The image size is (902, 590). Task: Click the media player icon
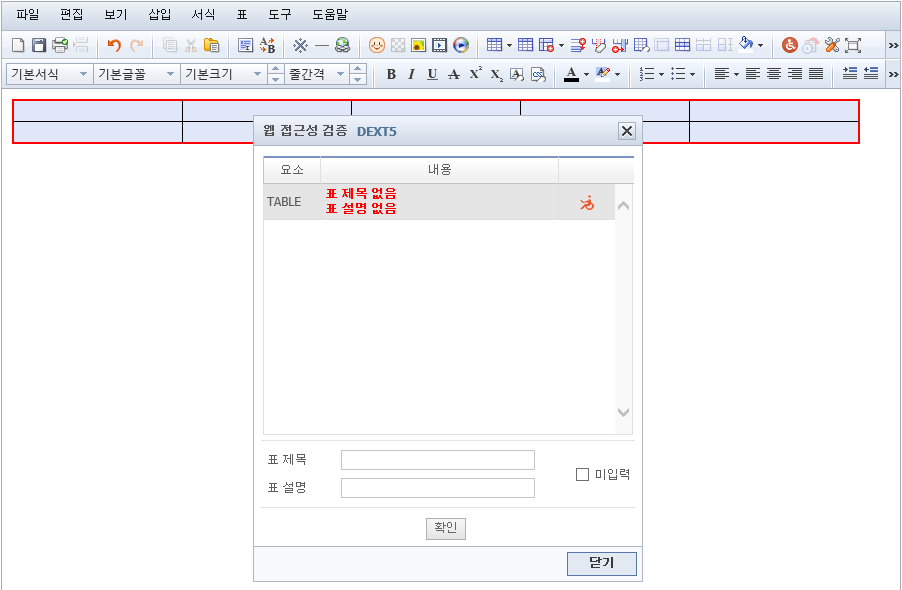click(461, 45)
